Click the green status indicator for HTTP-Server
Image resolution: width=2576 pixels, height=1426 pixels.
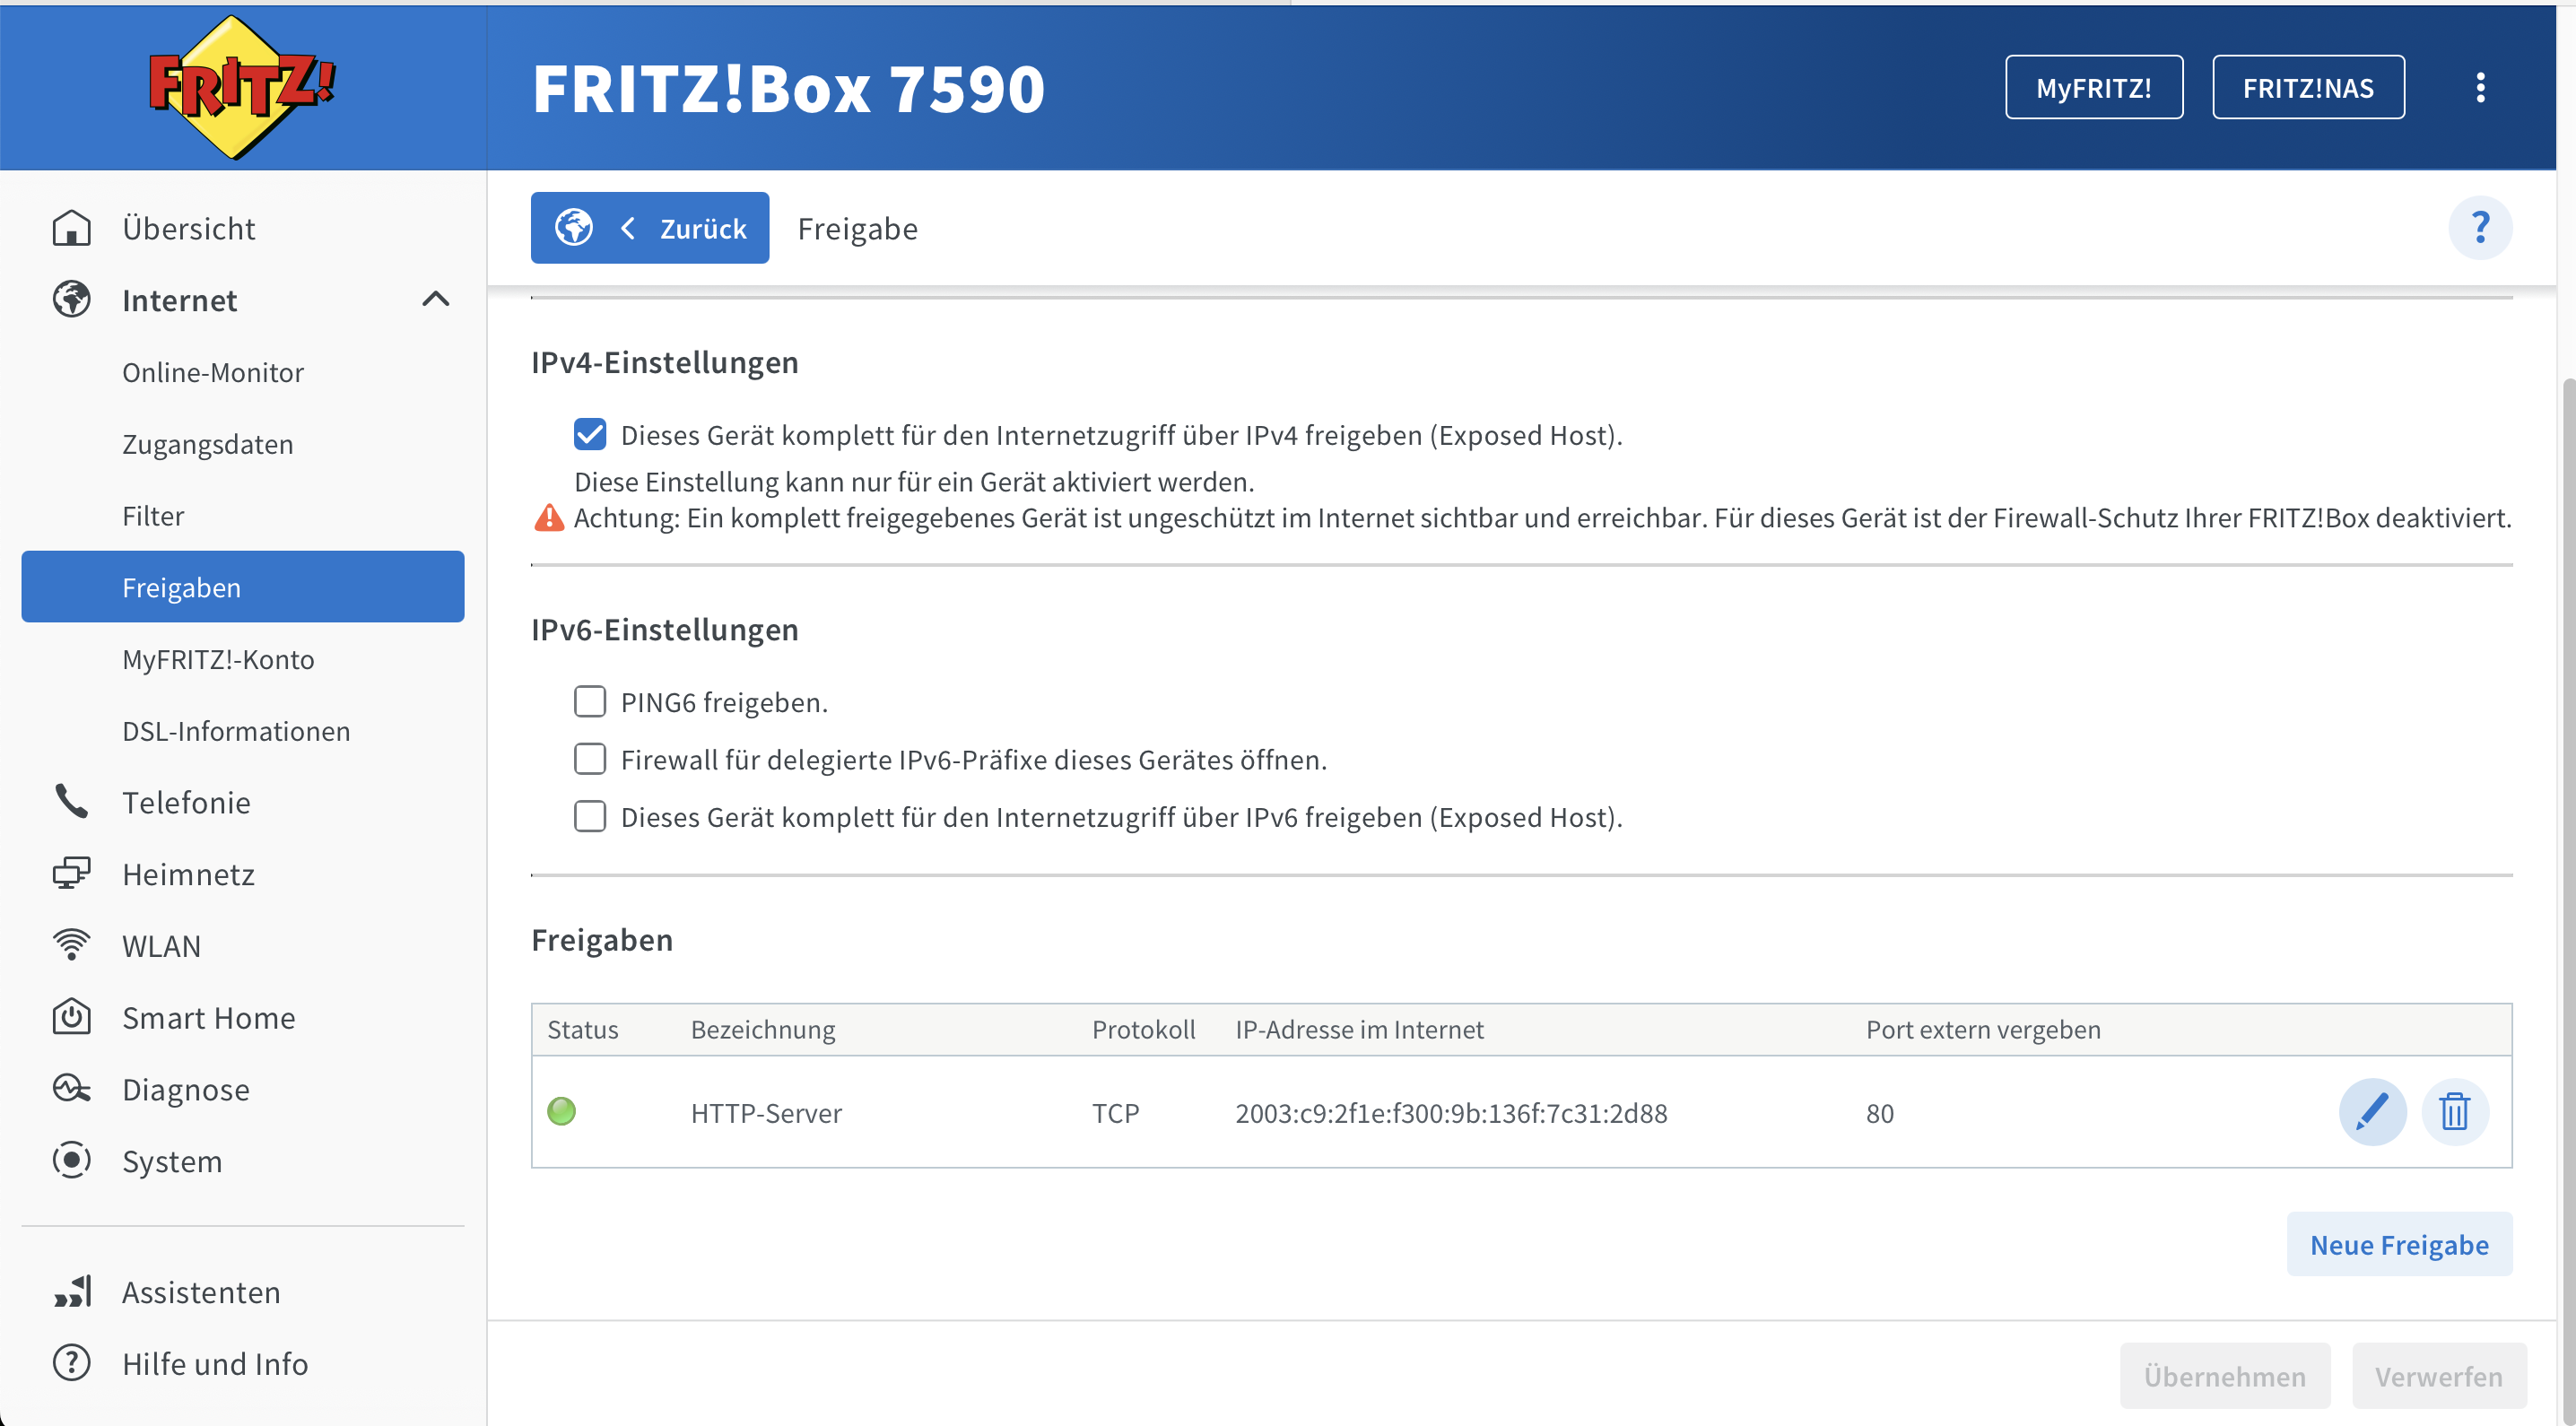coord(562,1111)
